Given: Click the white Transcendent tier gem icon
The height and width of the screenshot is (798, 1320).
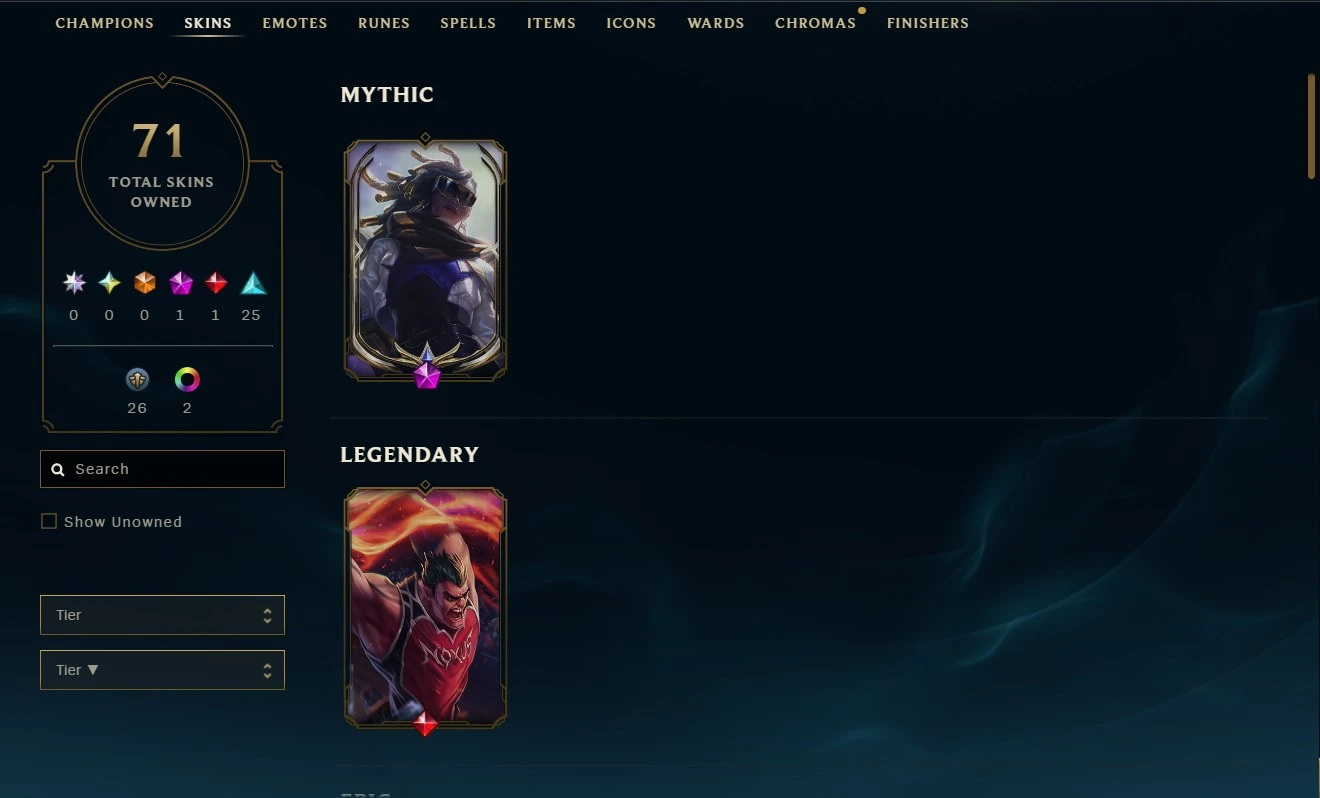Looking at the screenshot, I should point(74,283).
